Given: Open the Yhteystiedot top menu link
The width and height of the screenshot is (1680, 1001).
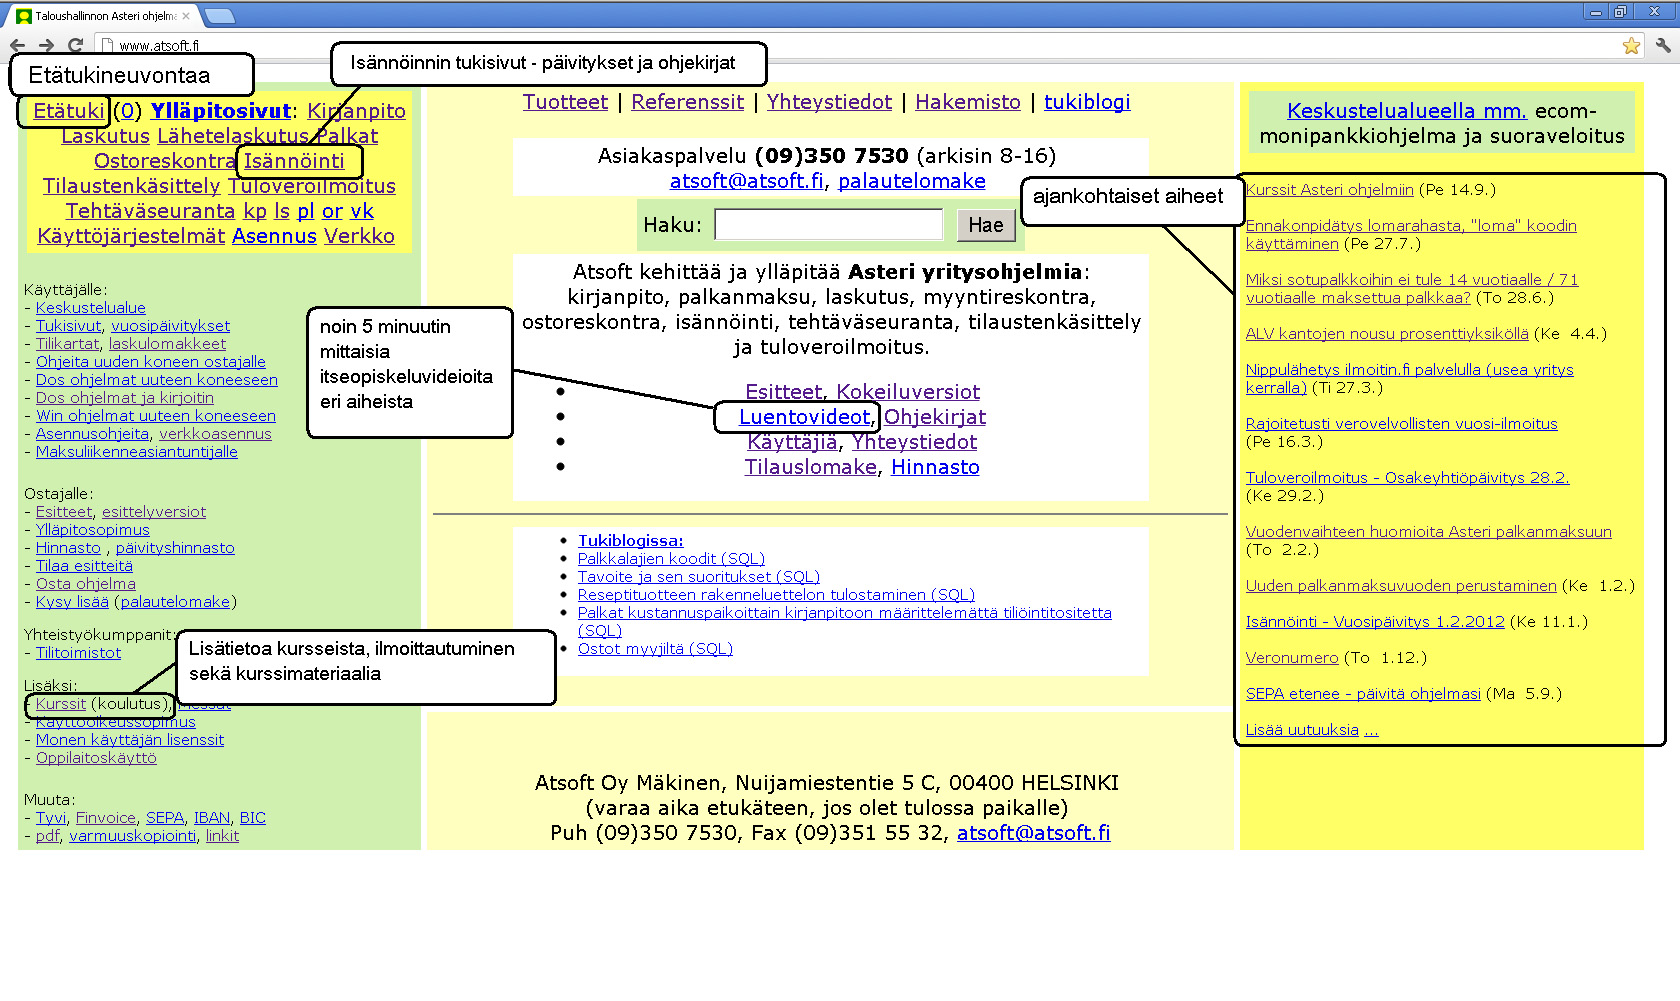Looking at the screenshot, I should coord(829,102).
